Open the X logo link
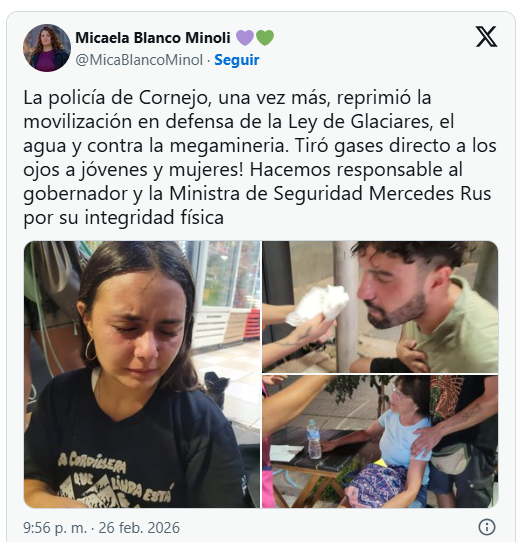This screenshot has height=542, width=522. pyautogui.click(x=486, y=36)
